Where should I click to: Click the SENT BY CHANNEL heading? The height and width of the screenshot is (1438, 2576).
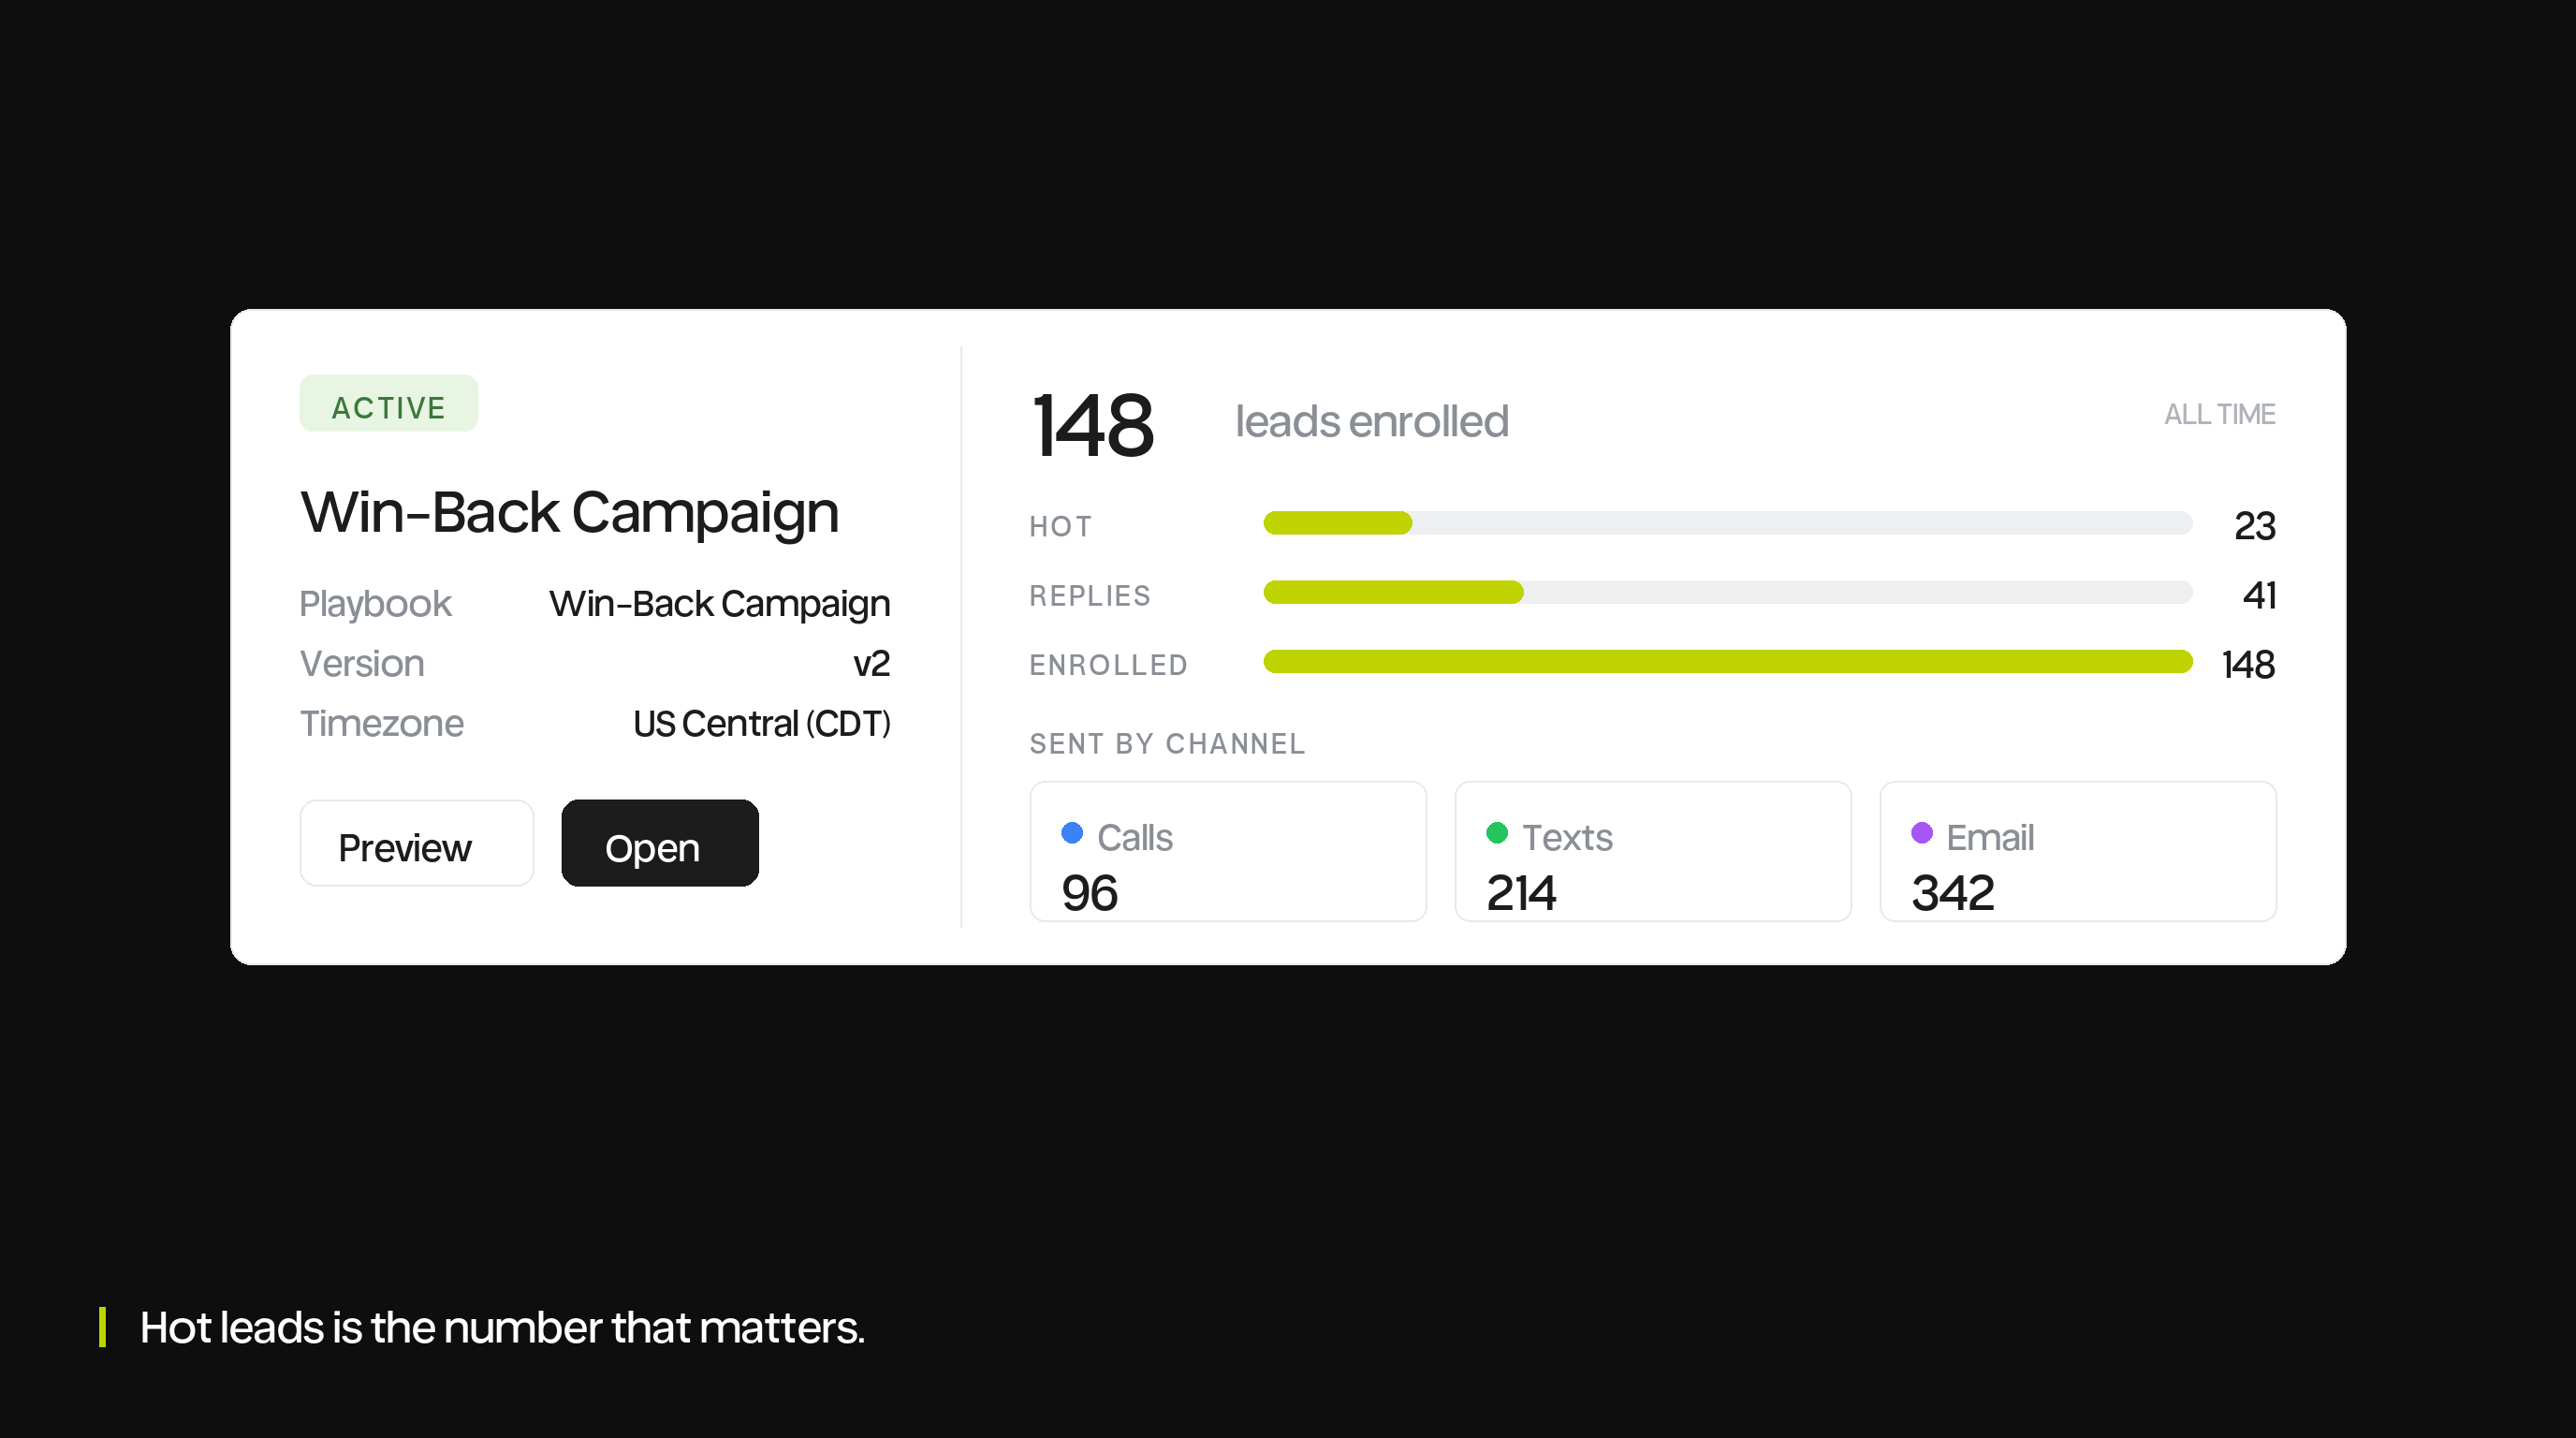1167,744
